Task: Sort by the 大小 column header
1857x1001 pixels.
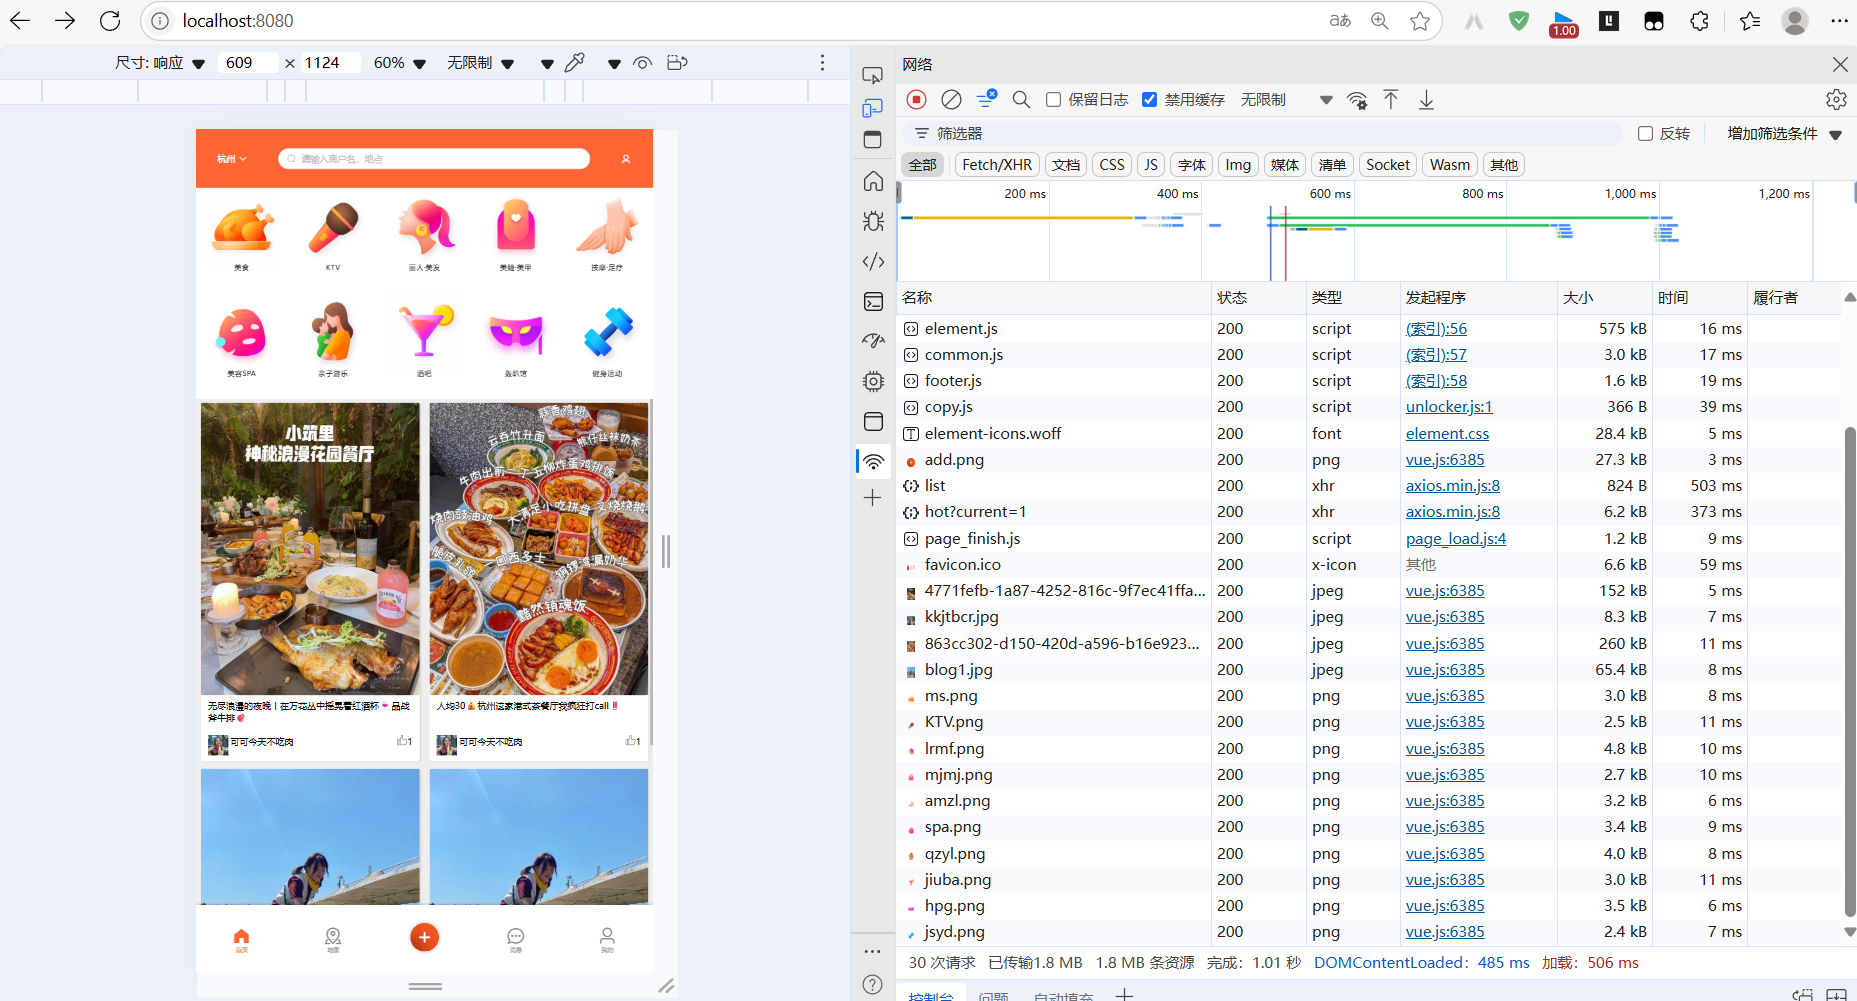Action: (x=1604, y=298)
